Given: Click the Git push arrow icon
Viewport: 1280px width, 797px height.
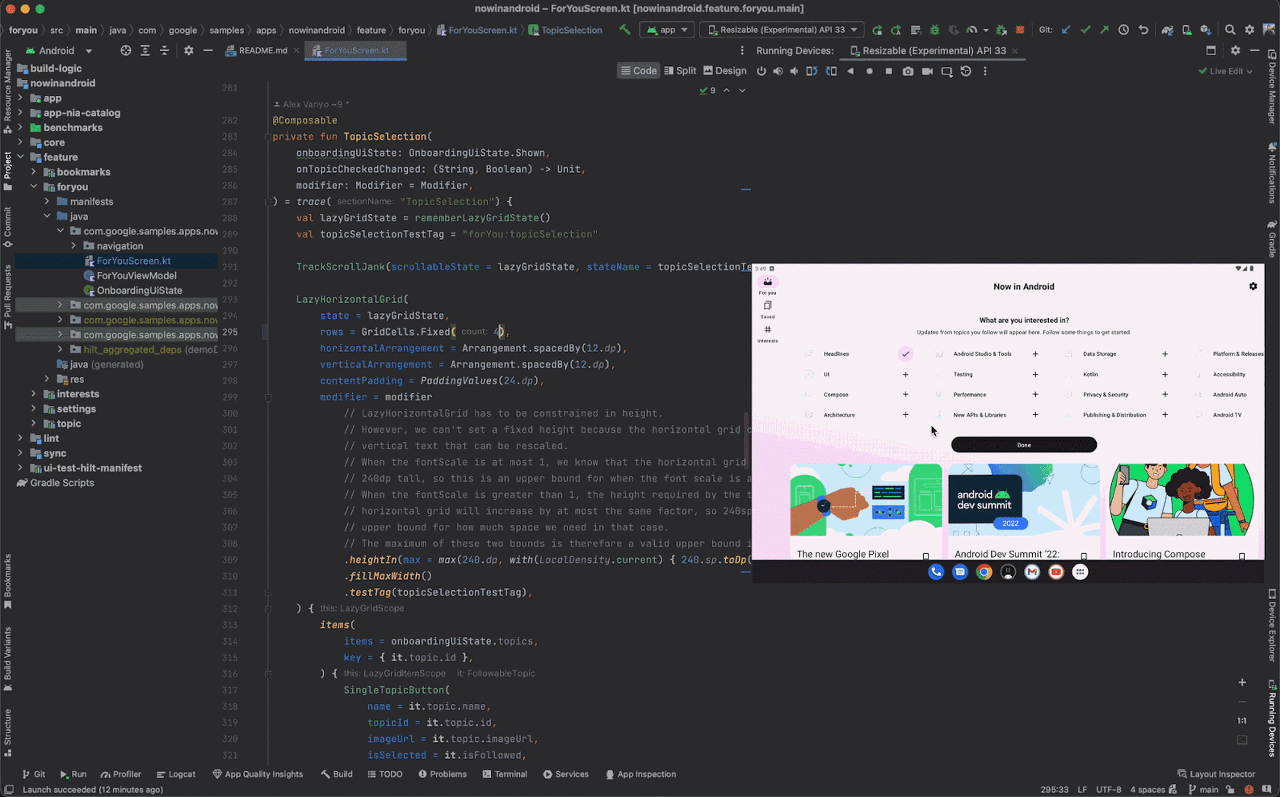Looking at the screenshot, I should click(x=1104, y=30).
